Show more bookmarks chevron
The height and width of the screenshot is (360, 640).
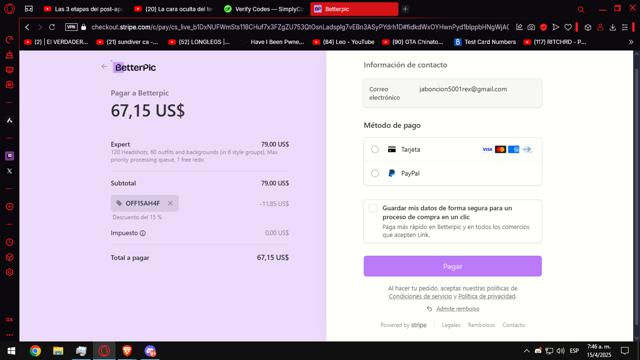pos(631,42)
